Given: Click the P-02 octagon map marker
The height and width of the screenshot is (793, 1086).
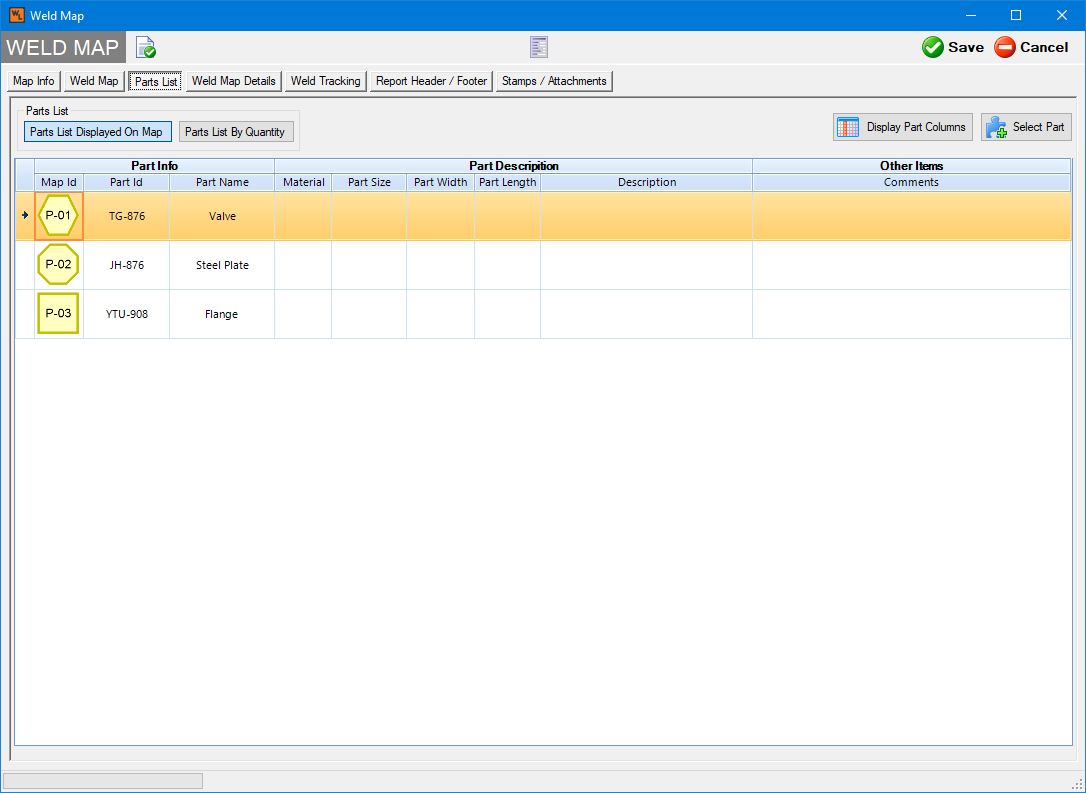Looking at the screenshot, I should (58, 265).
